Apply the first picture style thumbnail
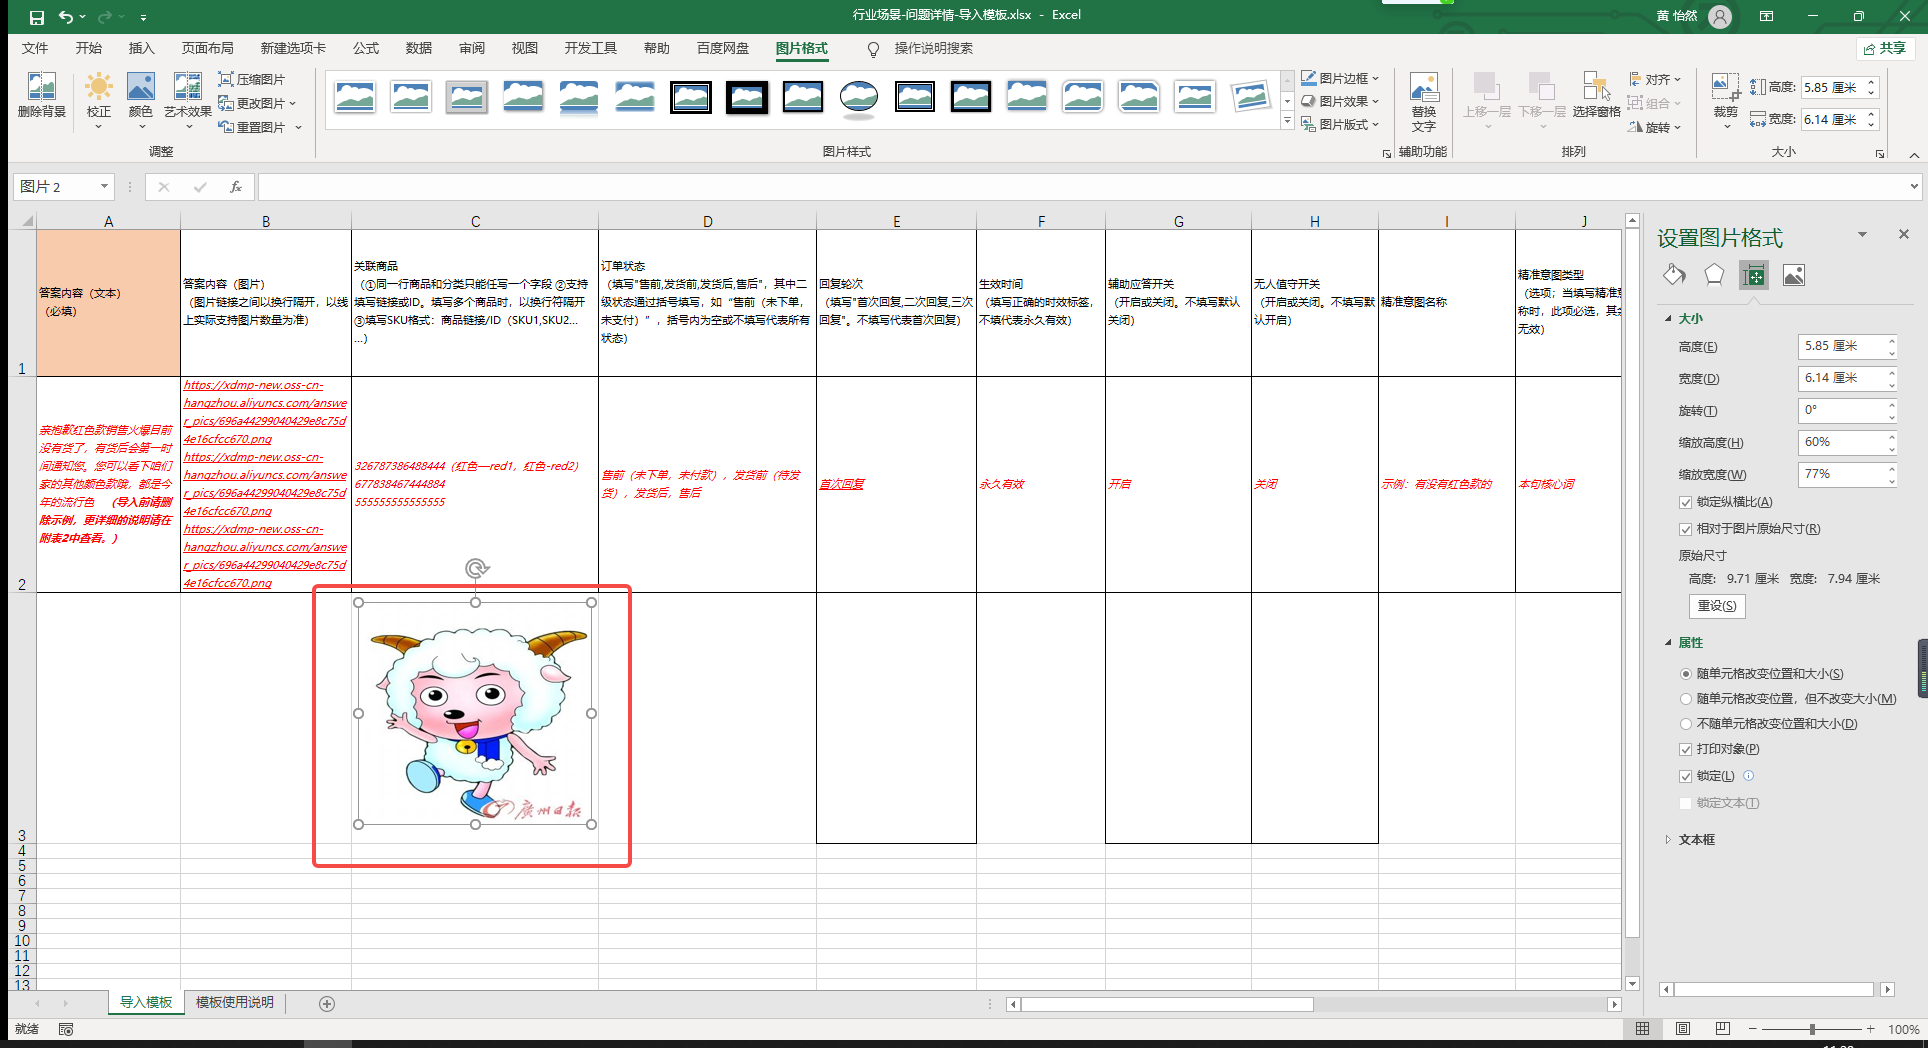1928x1048 pixels. coord(355,97)
